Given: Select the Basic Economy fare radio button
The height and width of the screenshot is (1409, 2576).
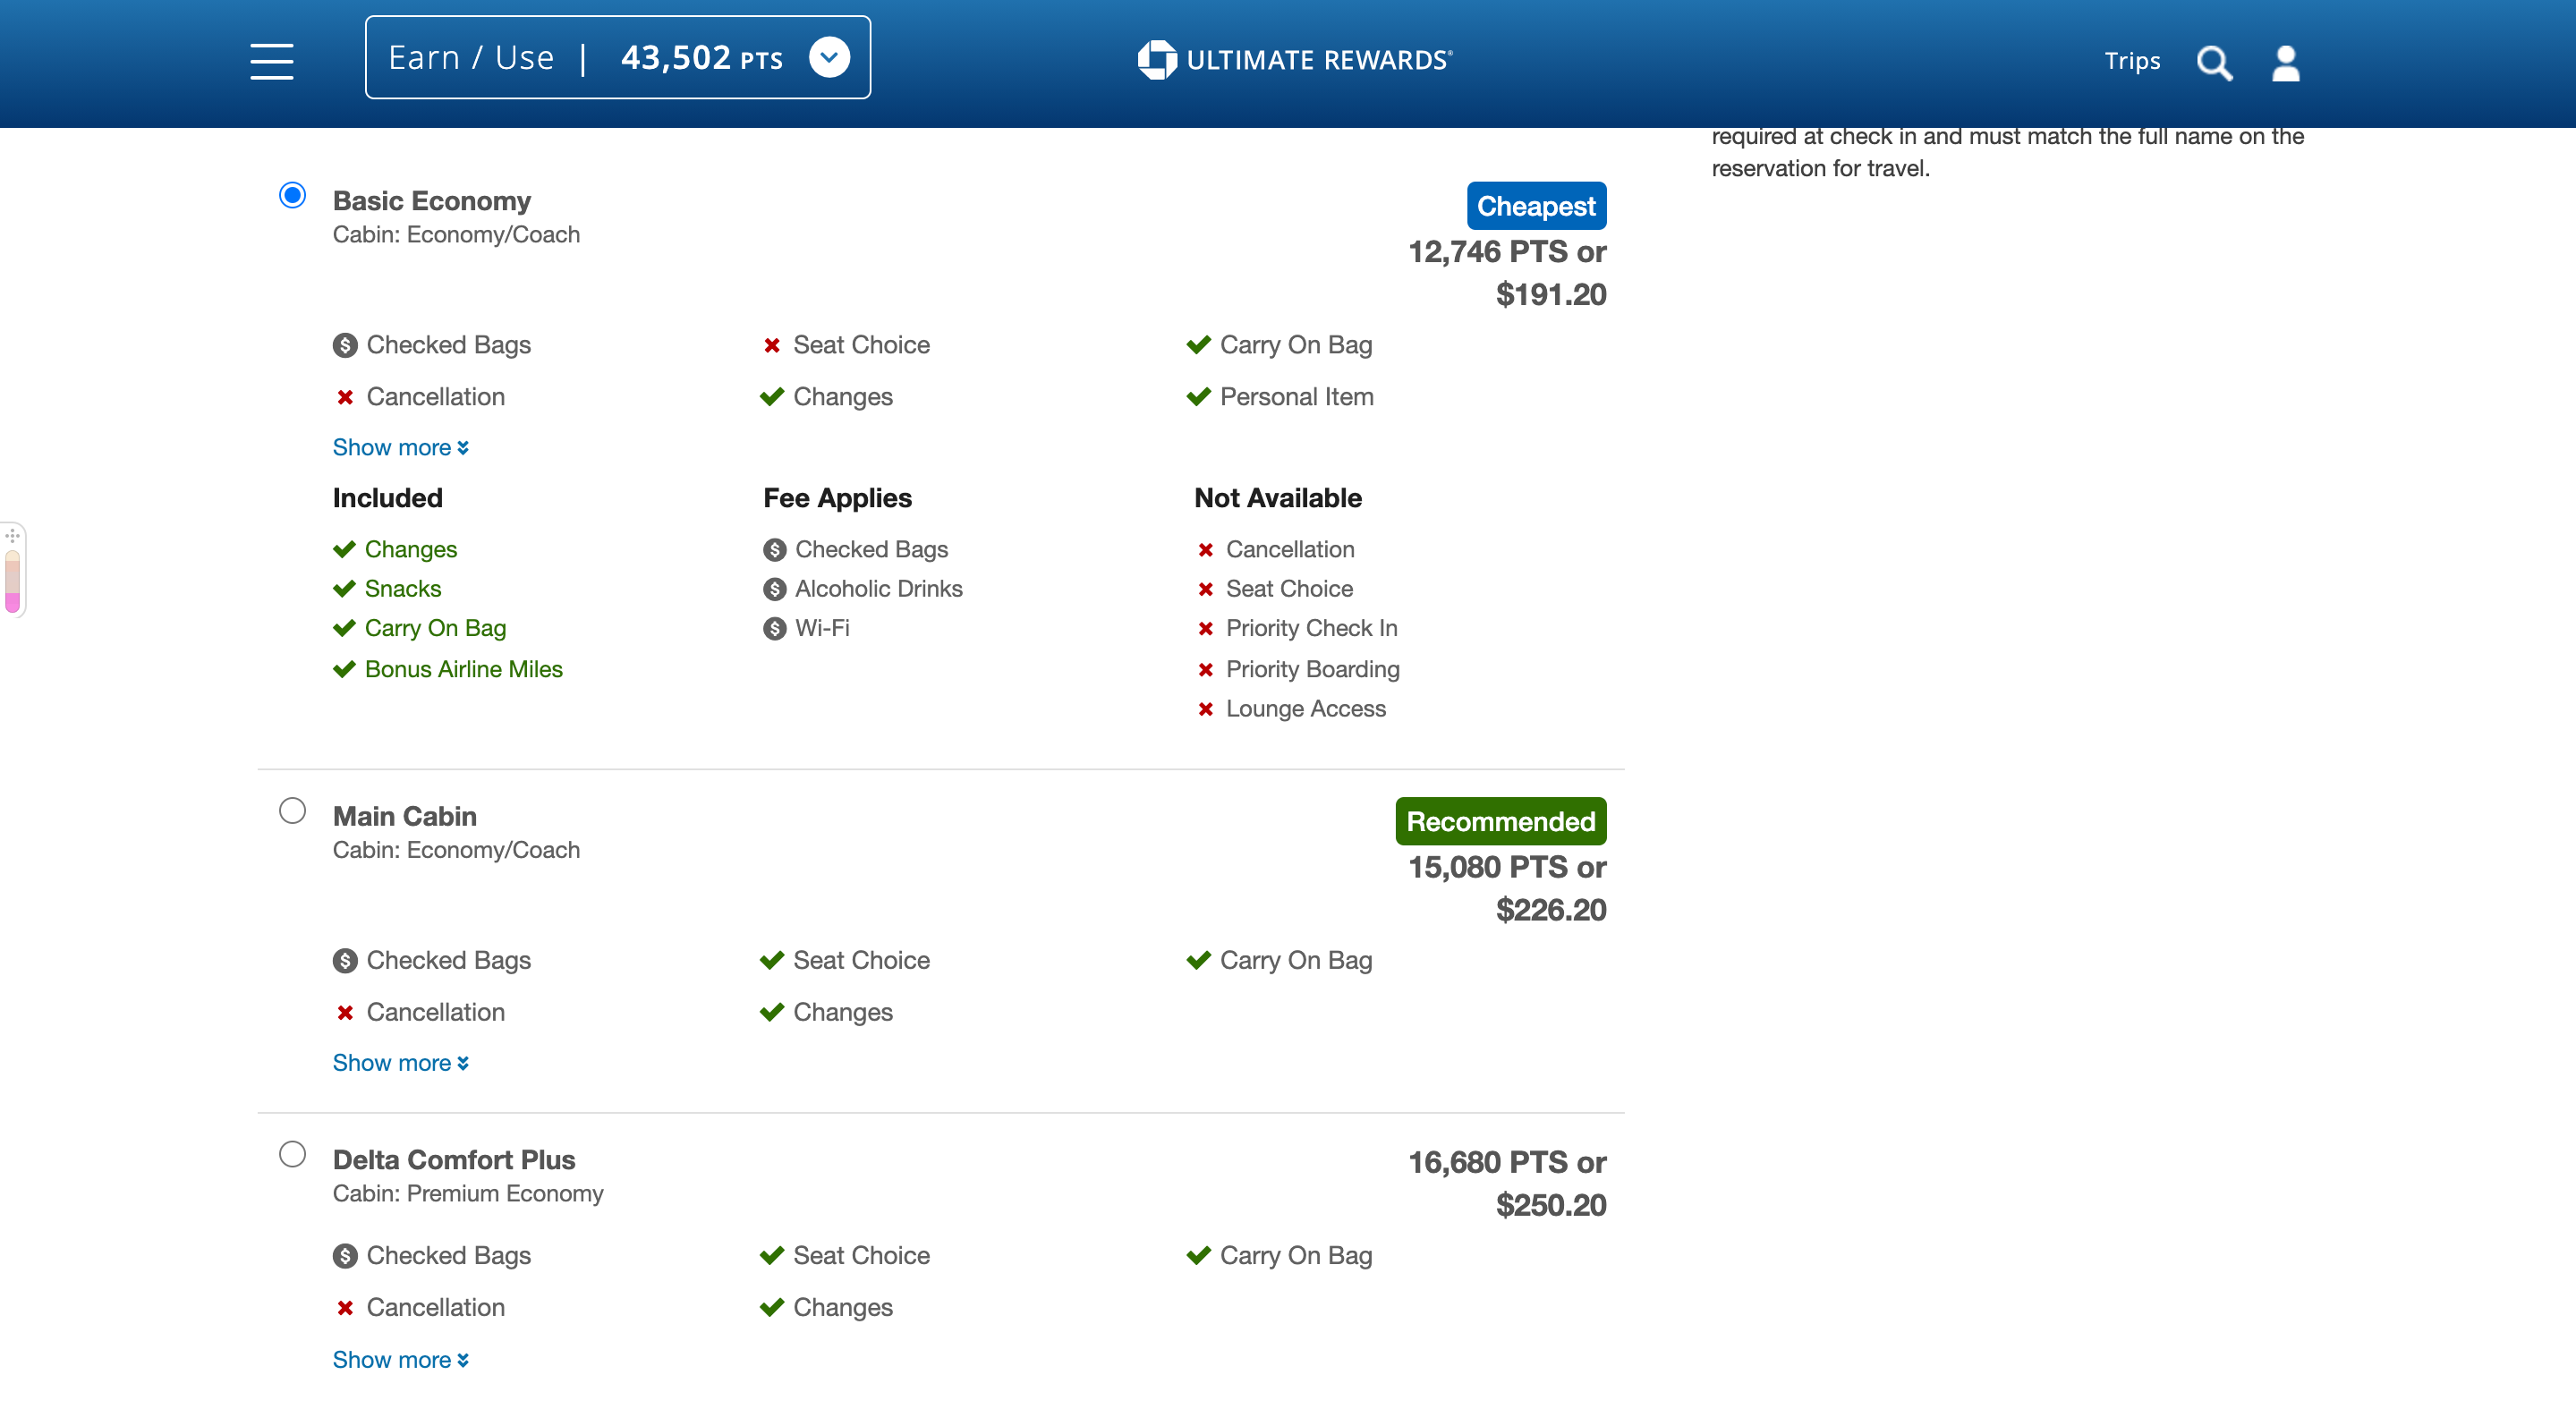Looking at the screenshot, I should tap(292, 195).
